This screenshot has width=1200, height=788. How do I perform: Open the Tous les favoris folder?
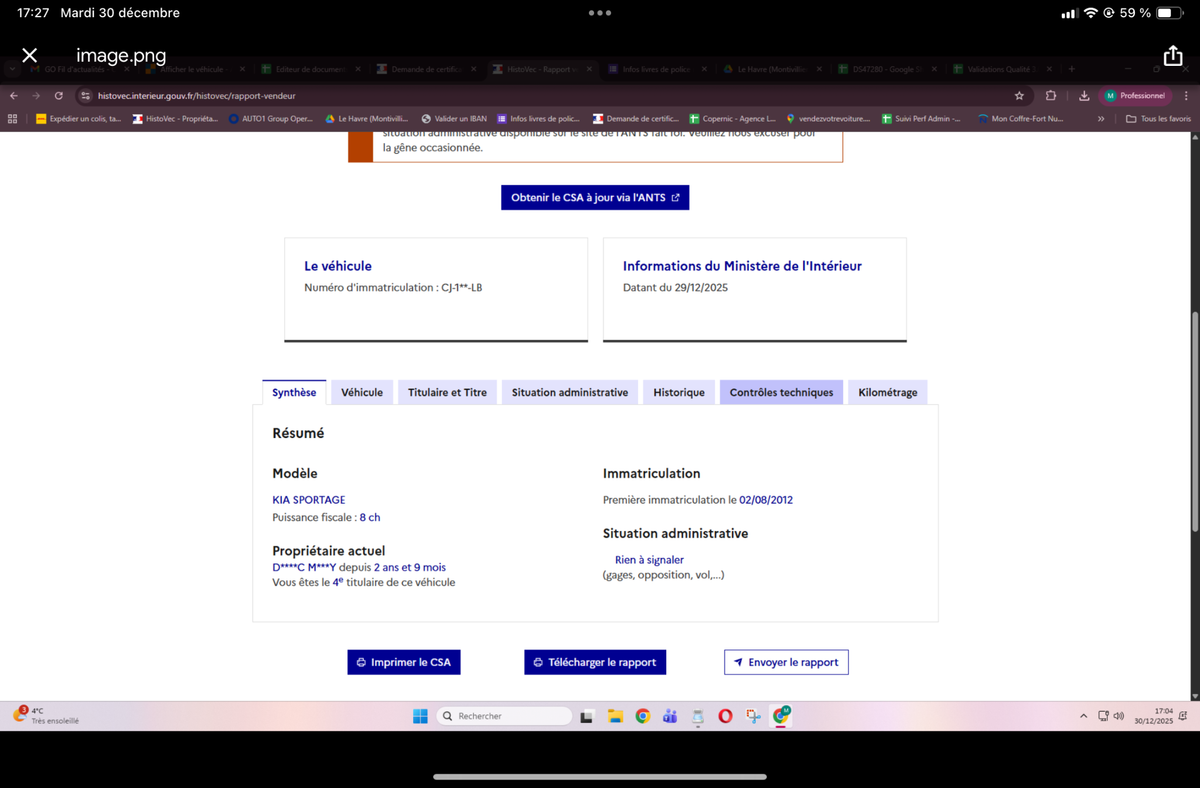1158,119
